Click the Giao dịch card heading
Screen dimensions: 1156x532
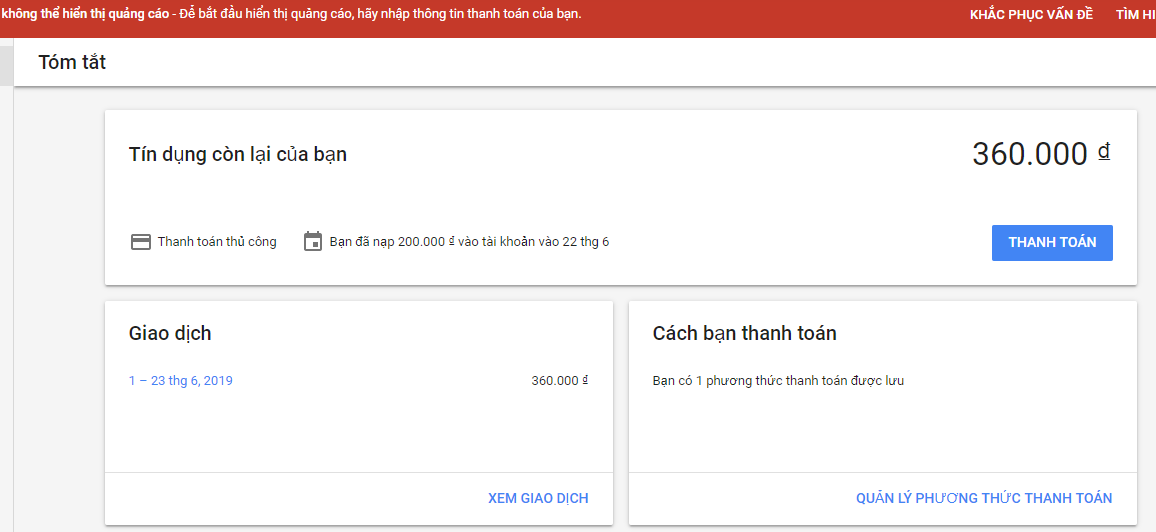170,334
